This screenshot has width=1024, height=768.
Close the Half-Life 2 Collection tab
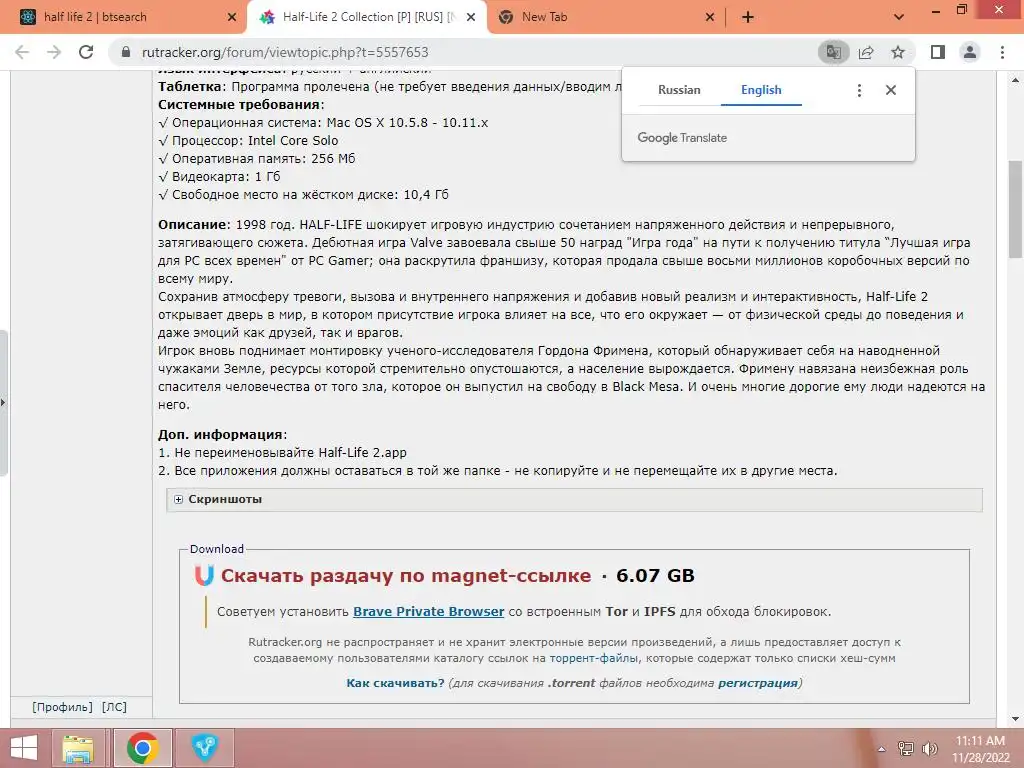coord(471,17)
